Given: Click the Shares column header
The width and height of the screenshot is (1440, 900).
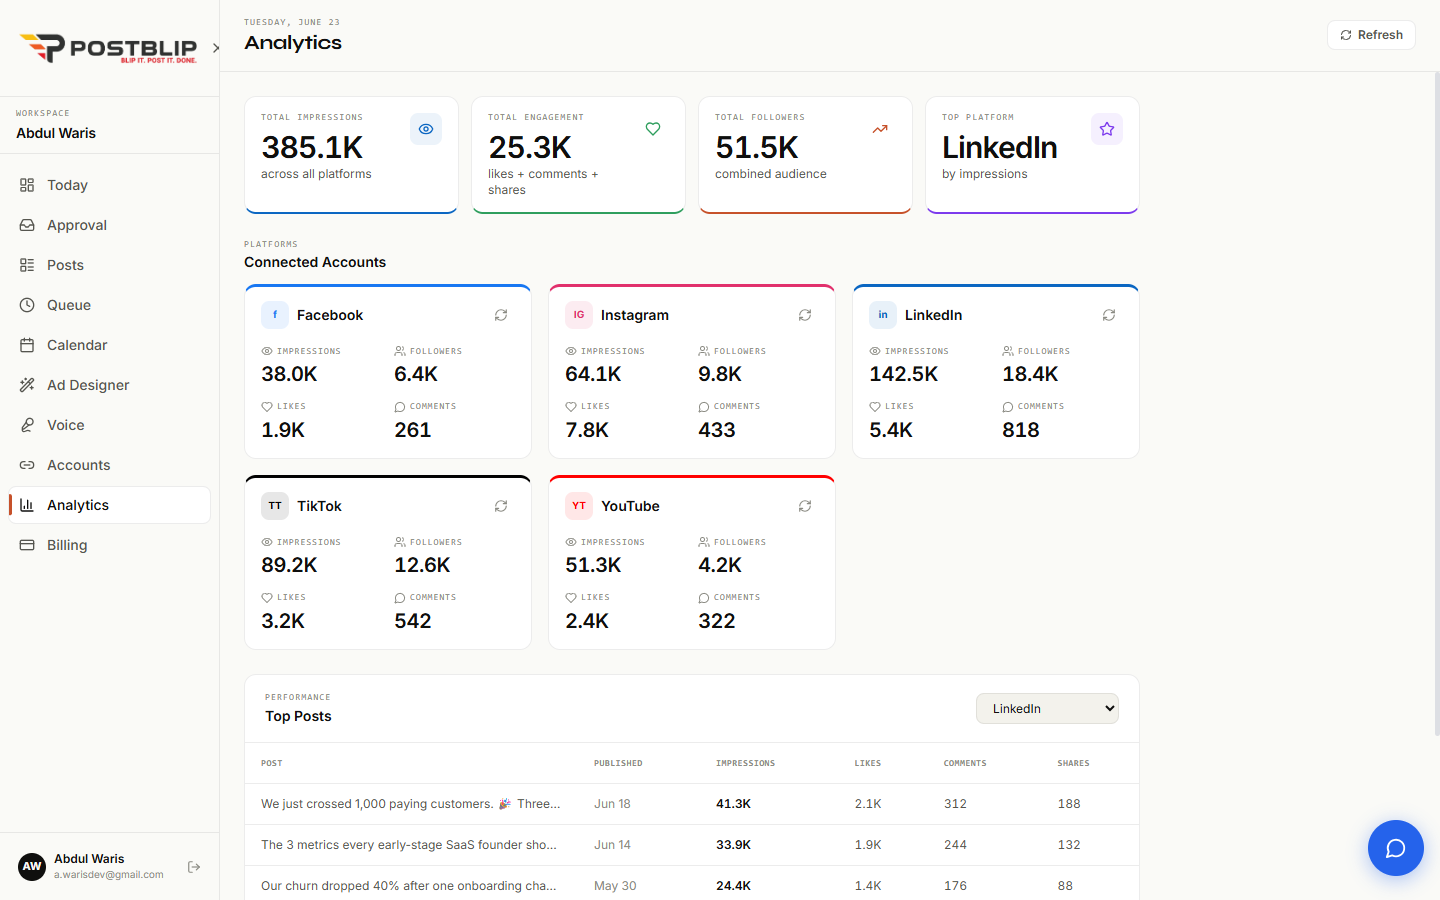Looking at the screenshot, I should point(1074,763).
